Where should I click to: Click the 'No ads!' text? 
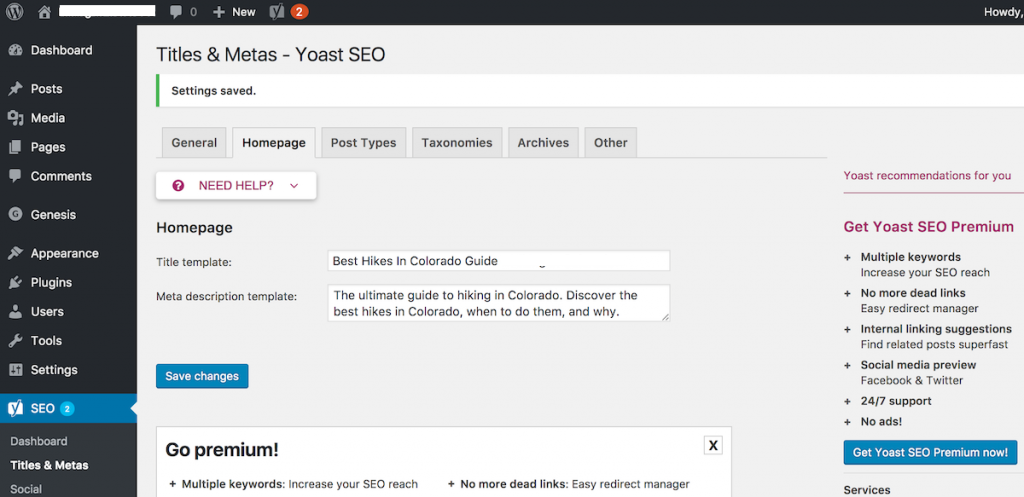881,422
